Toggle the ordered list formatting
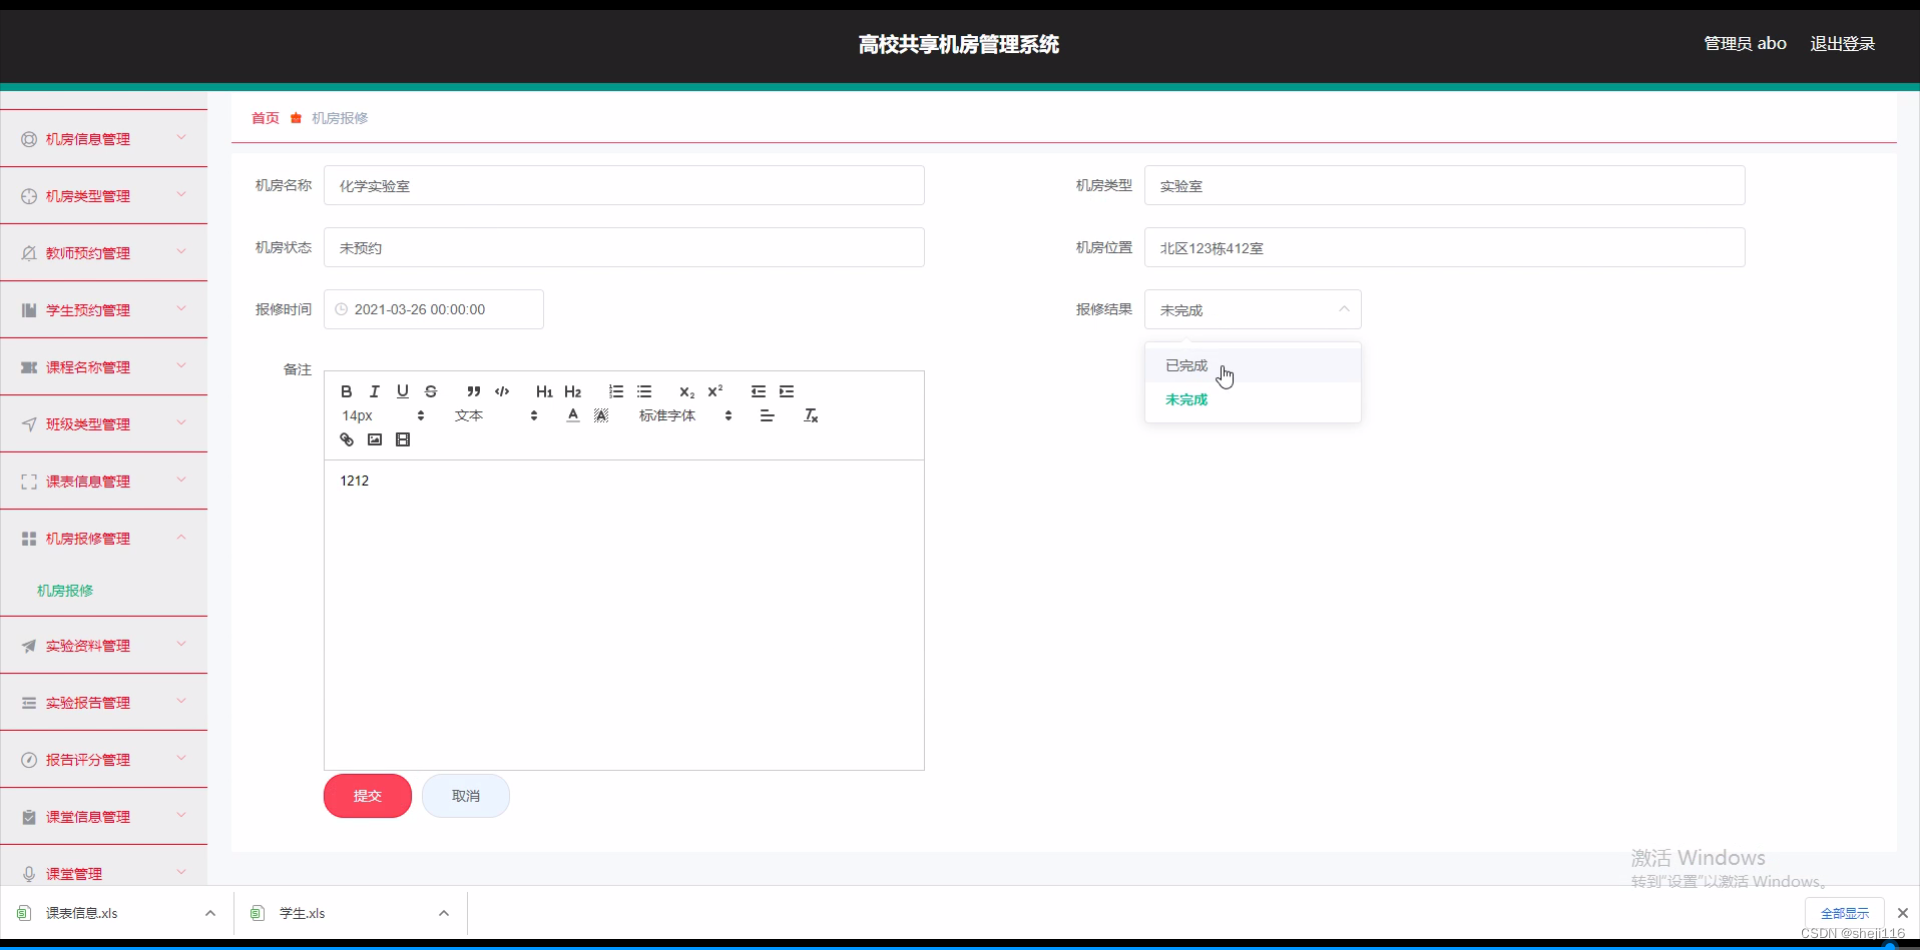 (x=615, y=391)
